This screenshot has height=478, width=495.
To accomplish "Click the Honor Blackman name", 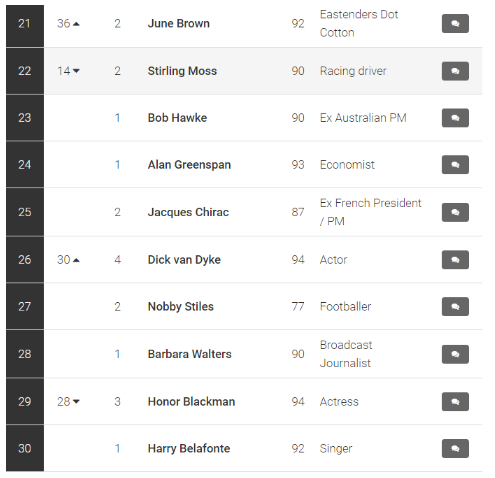I will pyautogui.click(x=191, y=402).
